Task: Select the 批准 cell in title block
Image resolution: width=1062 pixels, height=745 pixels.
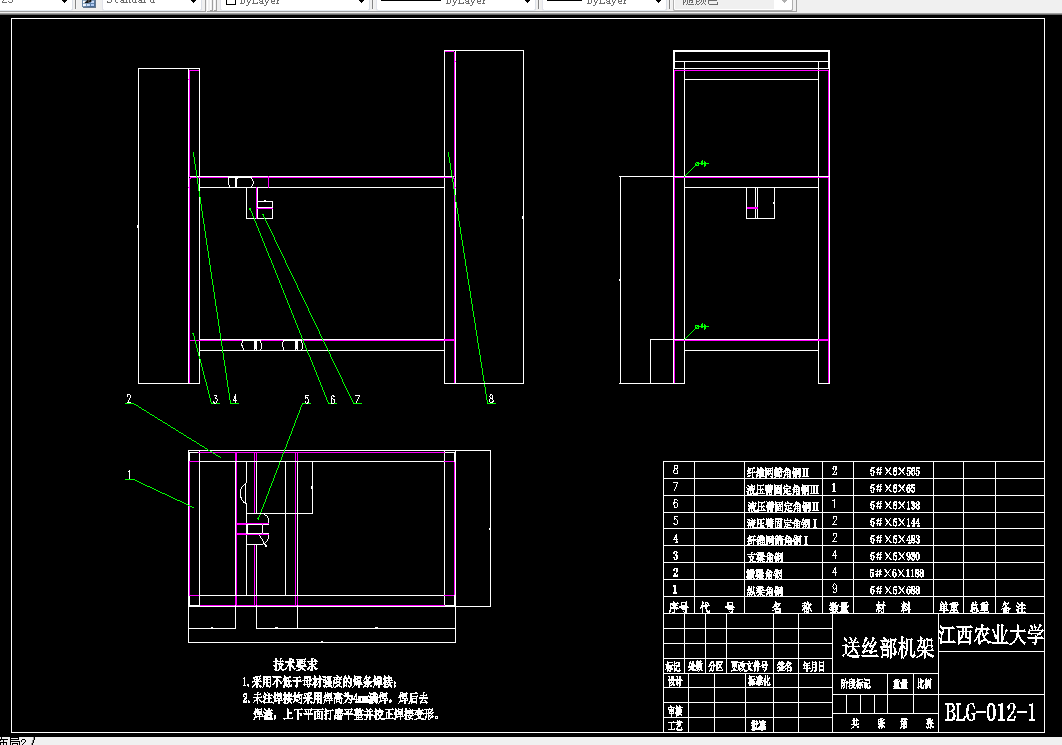Action: point(758,725)
